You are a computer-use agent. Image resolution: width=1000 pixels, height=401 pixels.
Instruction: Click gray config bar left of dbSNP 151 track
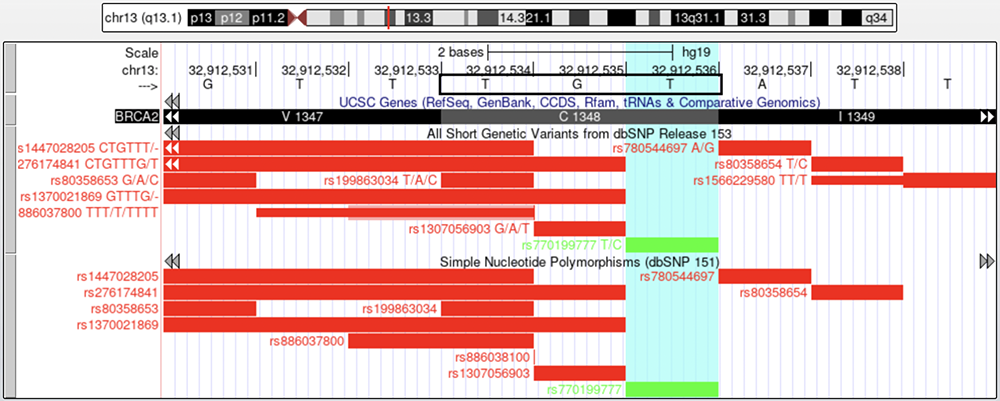[x=10, y=325]
